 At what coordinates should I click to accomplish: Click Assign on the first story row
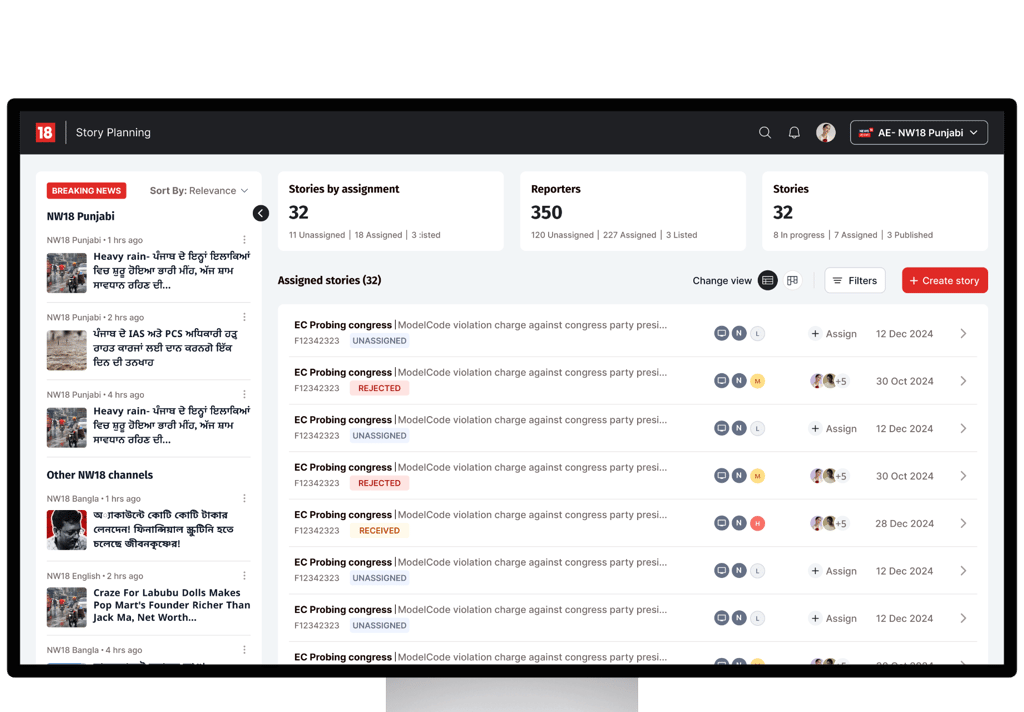click(x=833, y=333)
